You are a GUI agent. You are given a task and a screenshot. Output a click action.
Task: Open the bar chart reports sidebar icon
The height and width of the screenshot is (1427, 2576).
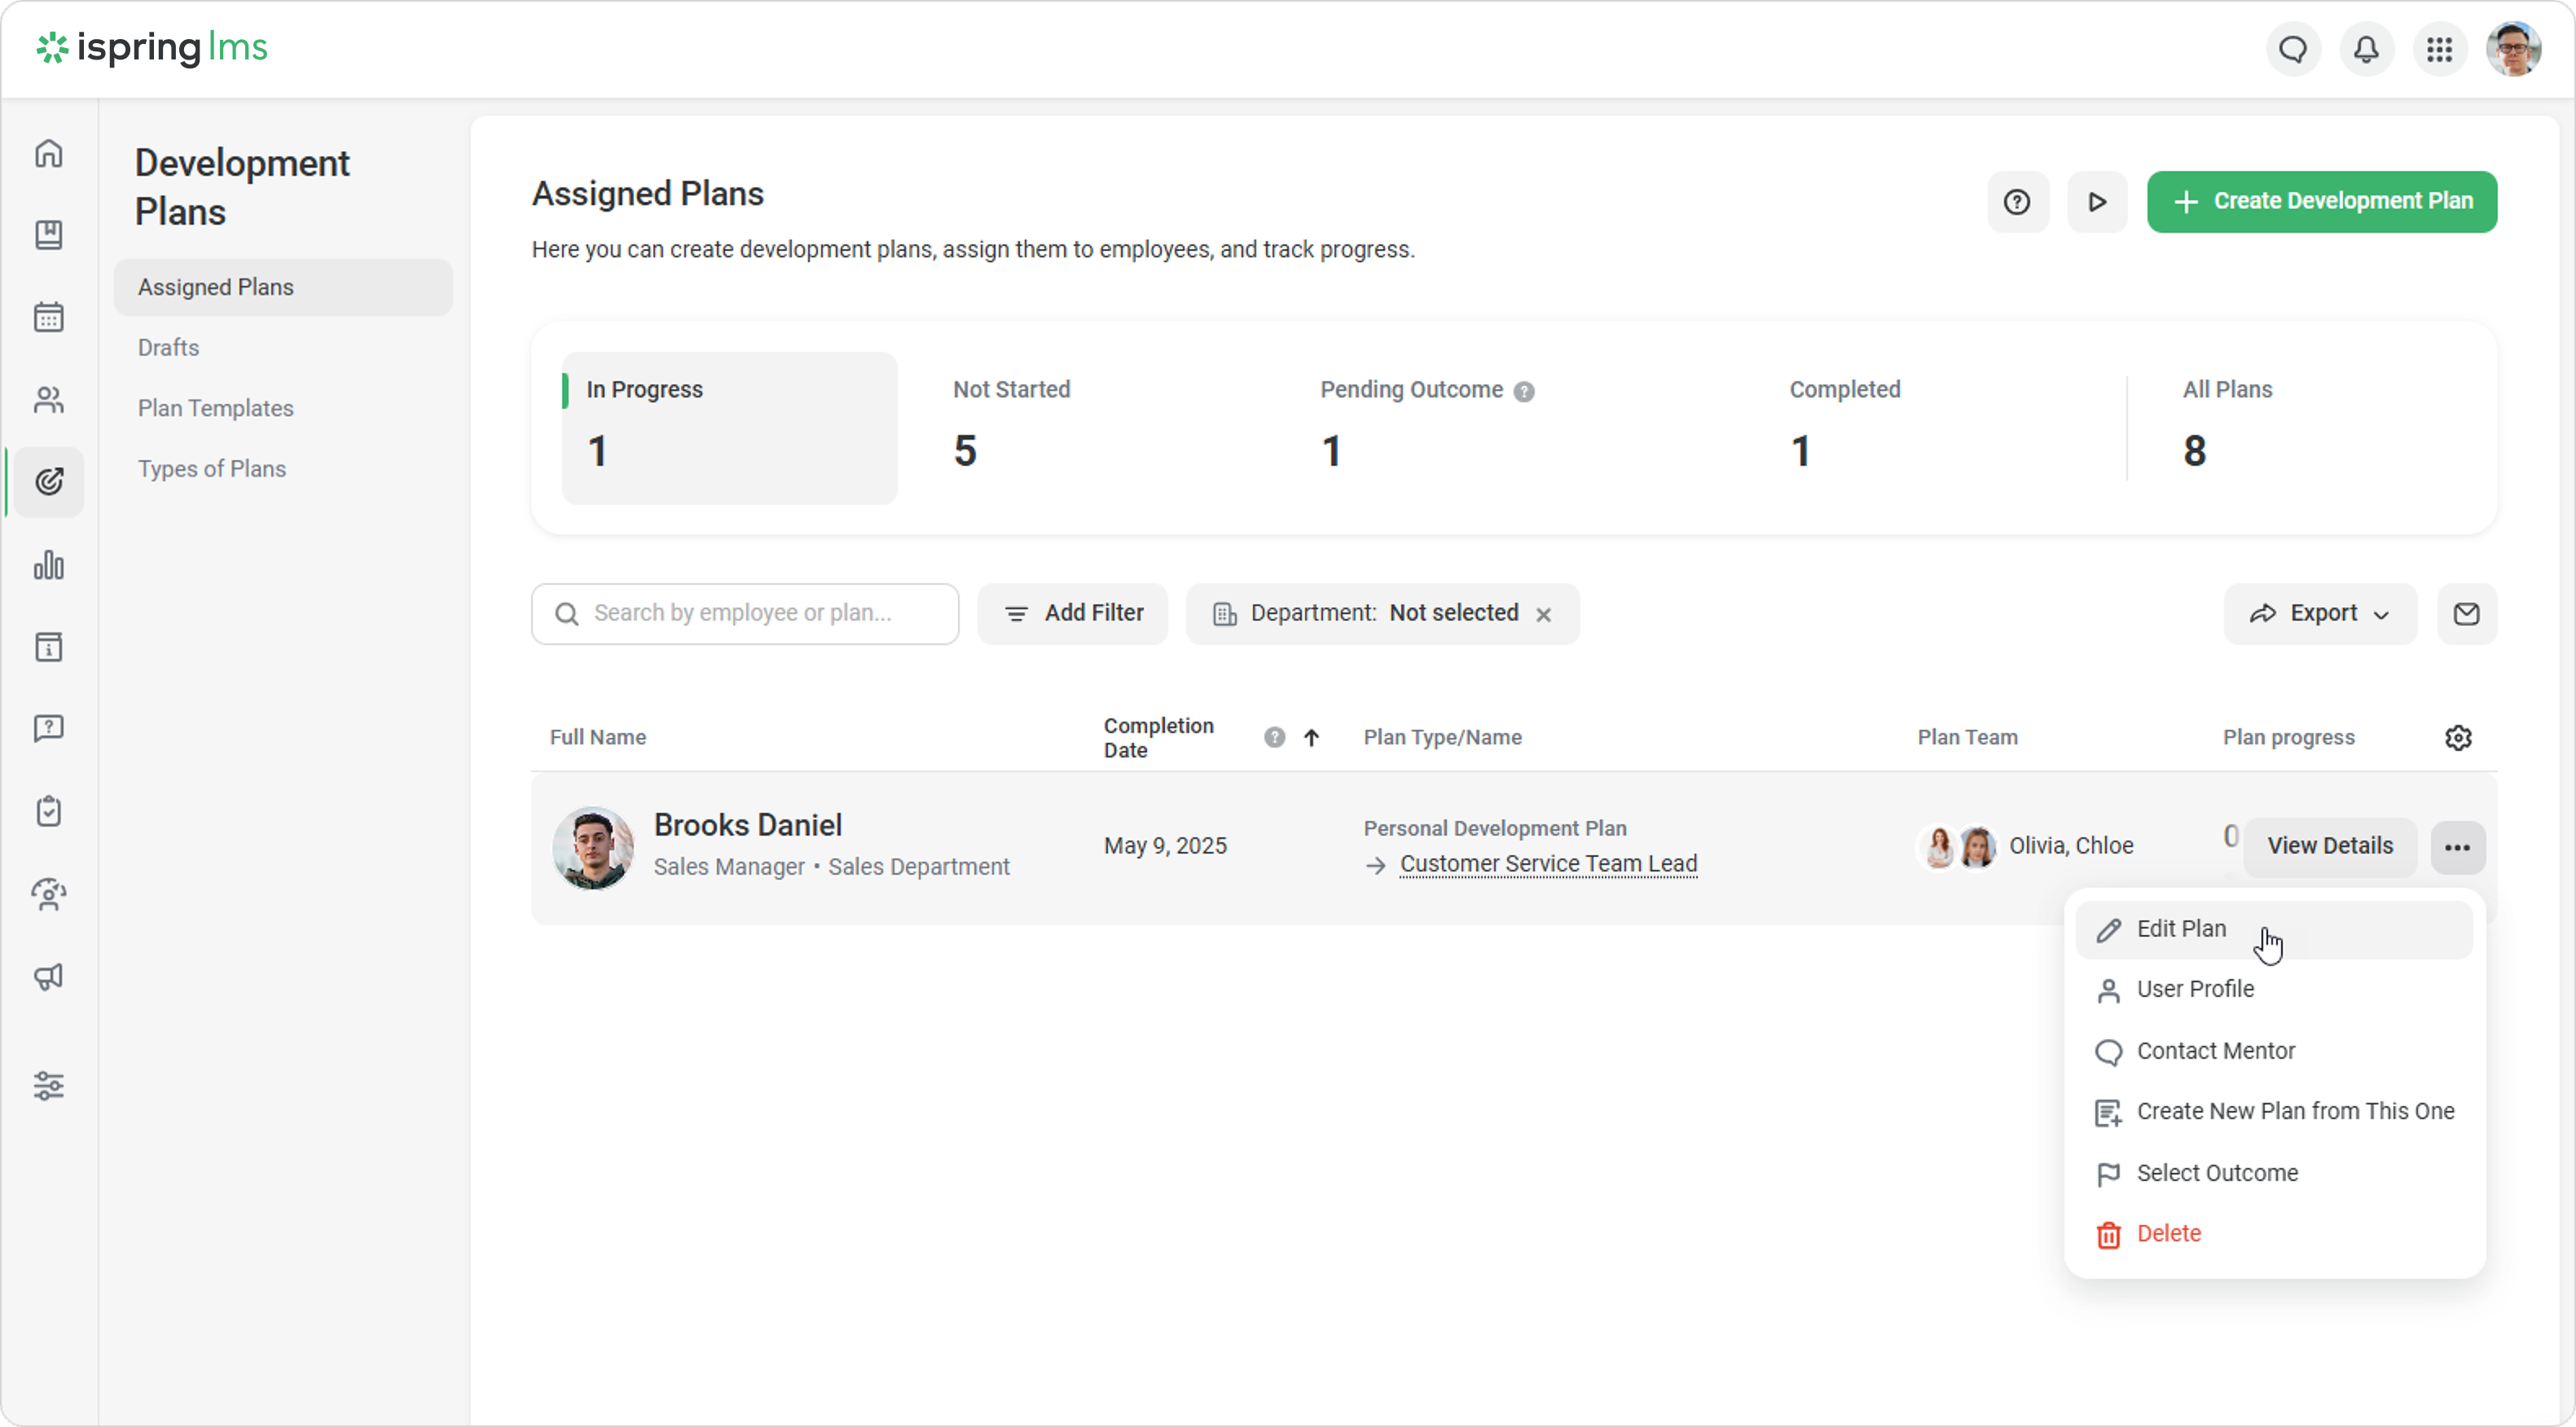48,566
